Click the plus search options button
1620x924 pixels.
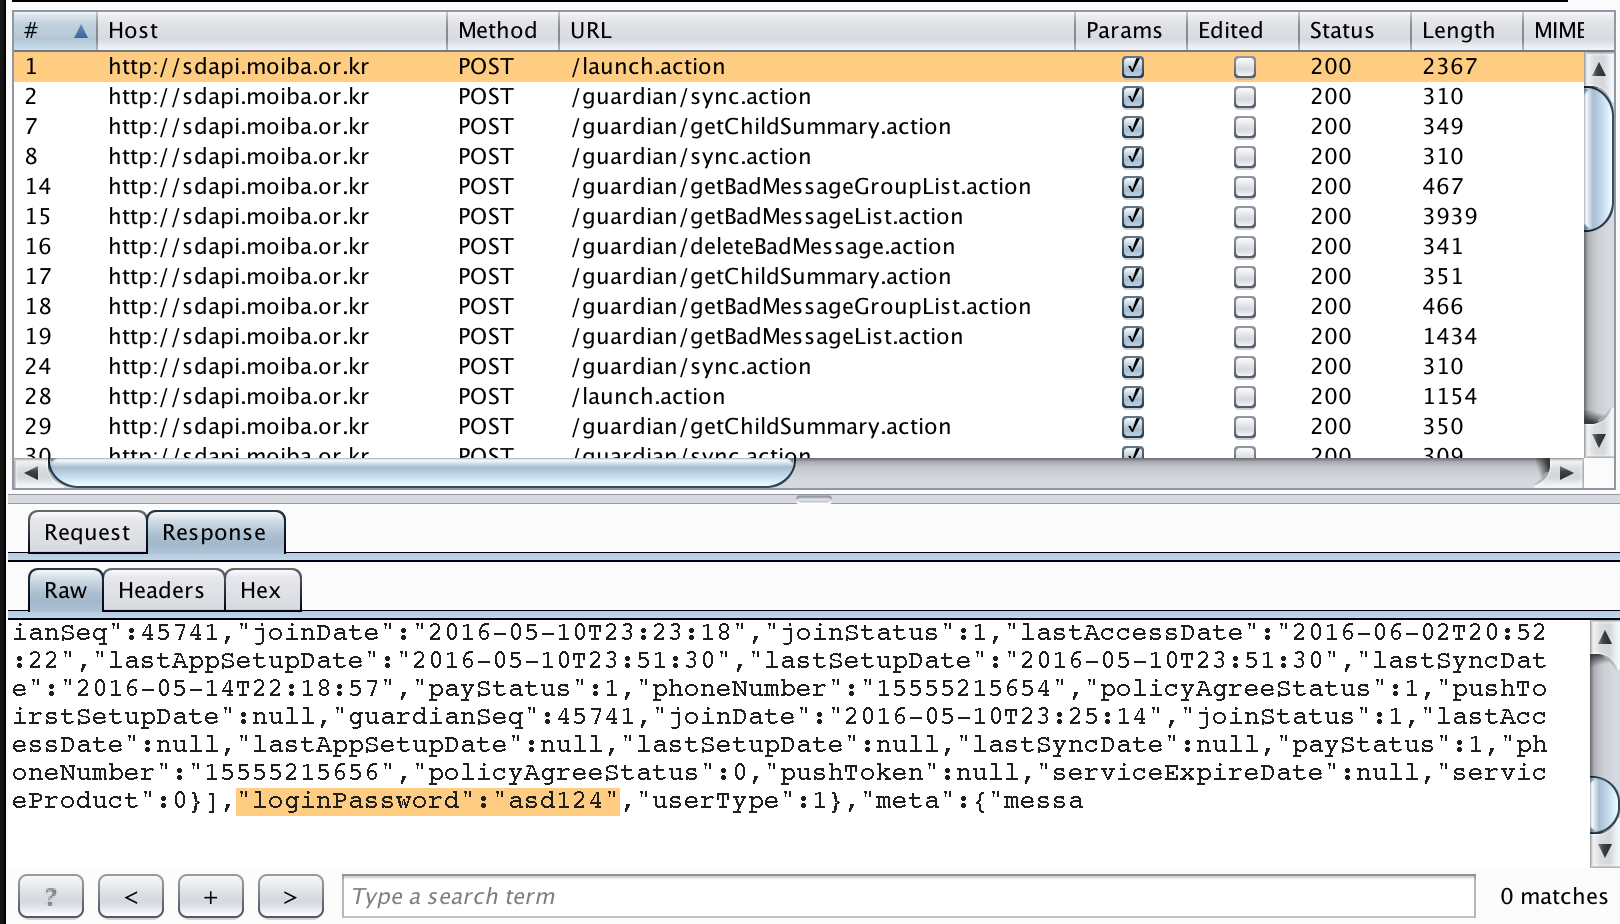210,896
